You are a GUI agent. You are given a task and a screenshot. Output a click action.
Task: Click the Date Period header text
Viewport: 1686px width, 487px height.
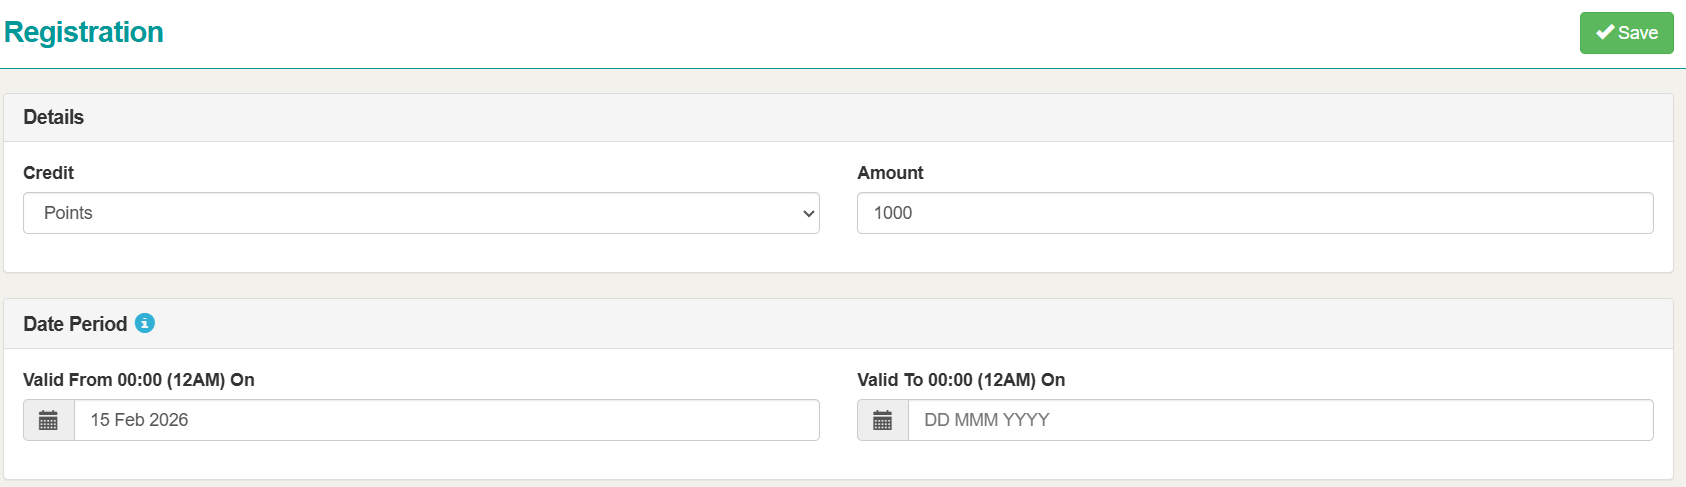75,324
